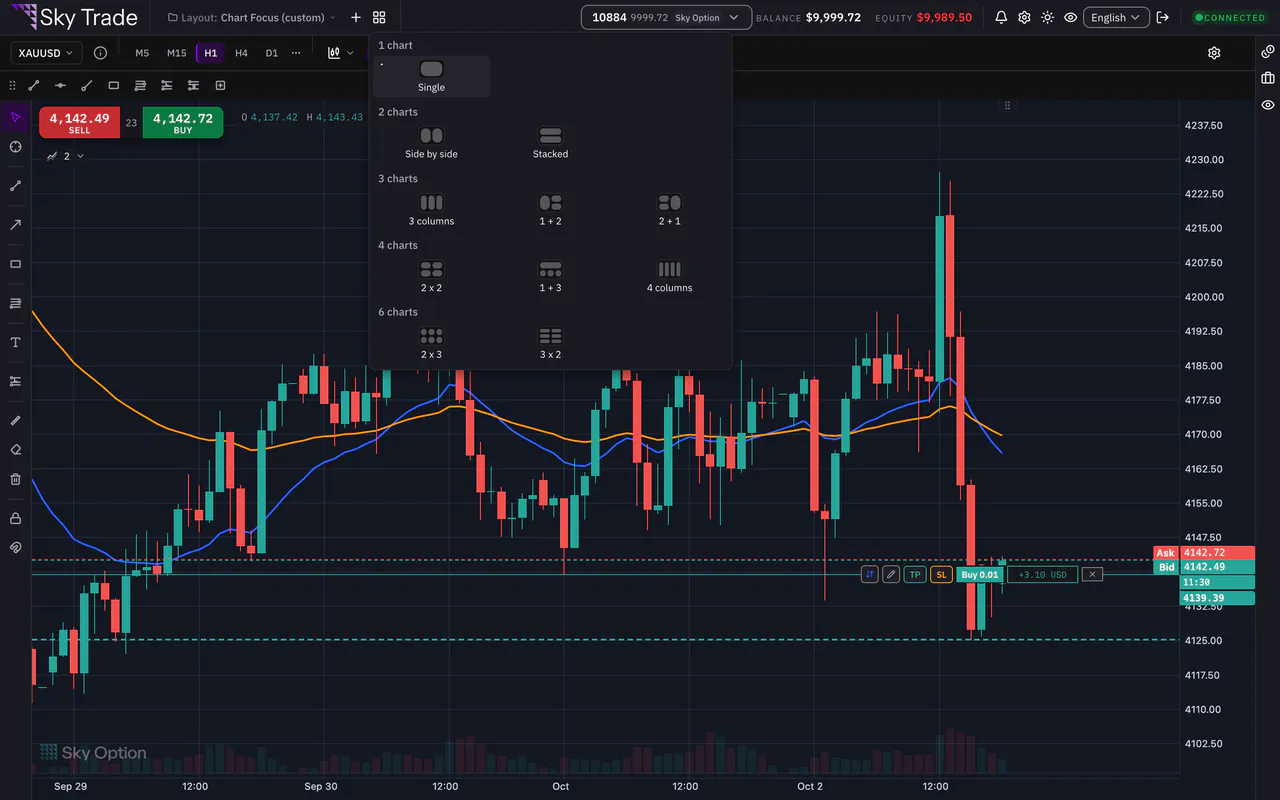The height and width of the screenshot is (800, 1280).
Task: Open the coins icon in right sidebar
Action: 1268,51
